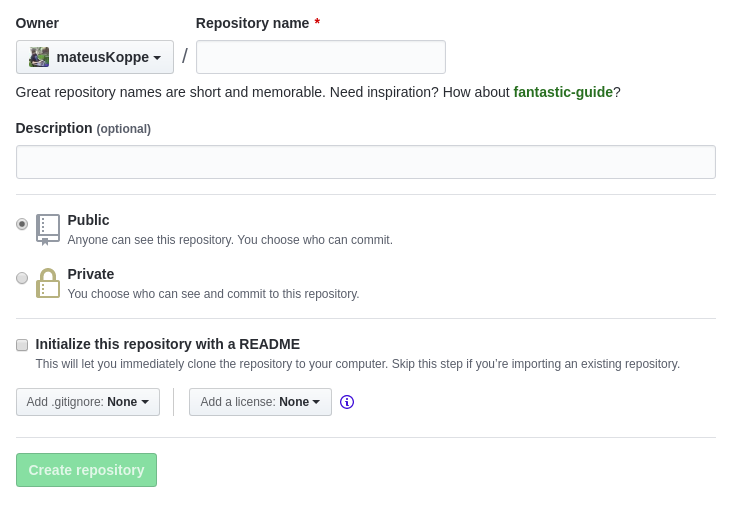Click the Private repository lock icon

[x=48, y=283]
